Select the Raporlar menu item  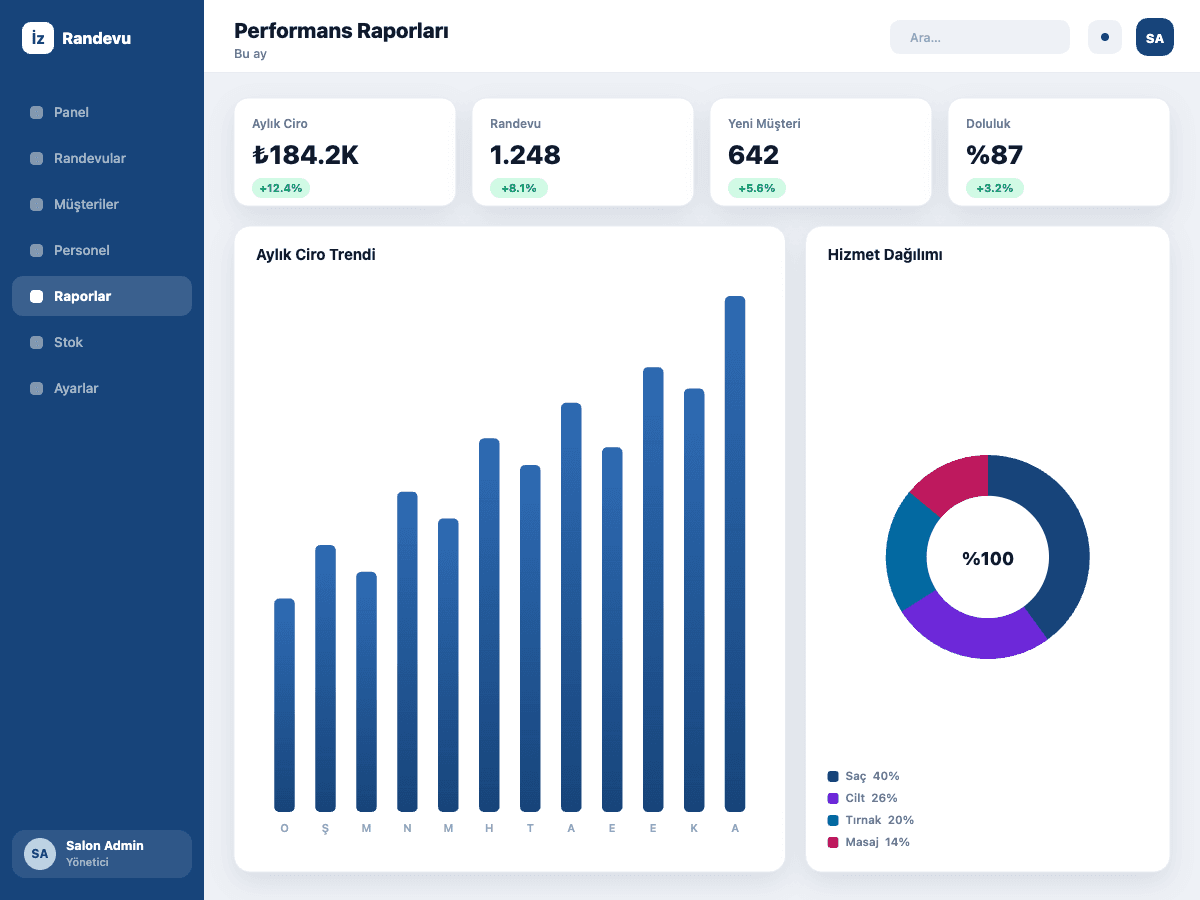click(x=102, y=296)
